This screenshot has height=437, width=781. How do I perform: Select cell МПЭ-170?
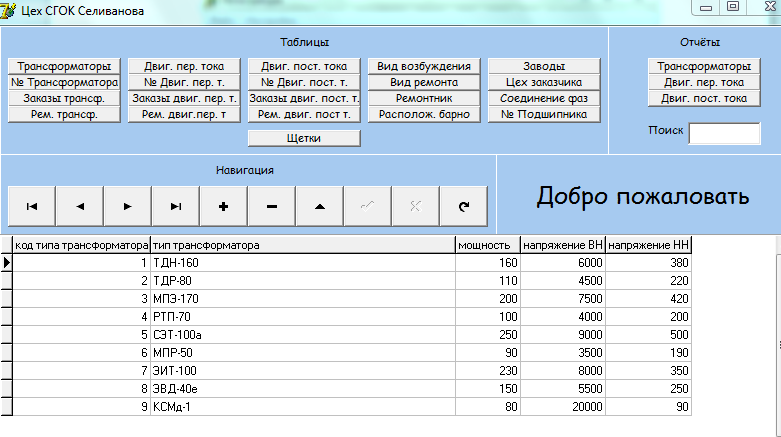303,298
